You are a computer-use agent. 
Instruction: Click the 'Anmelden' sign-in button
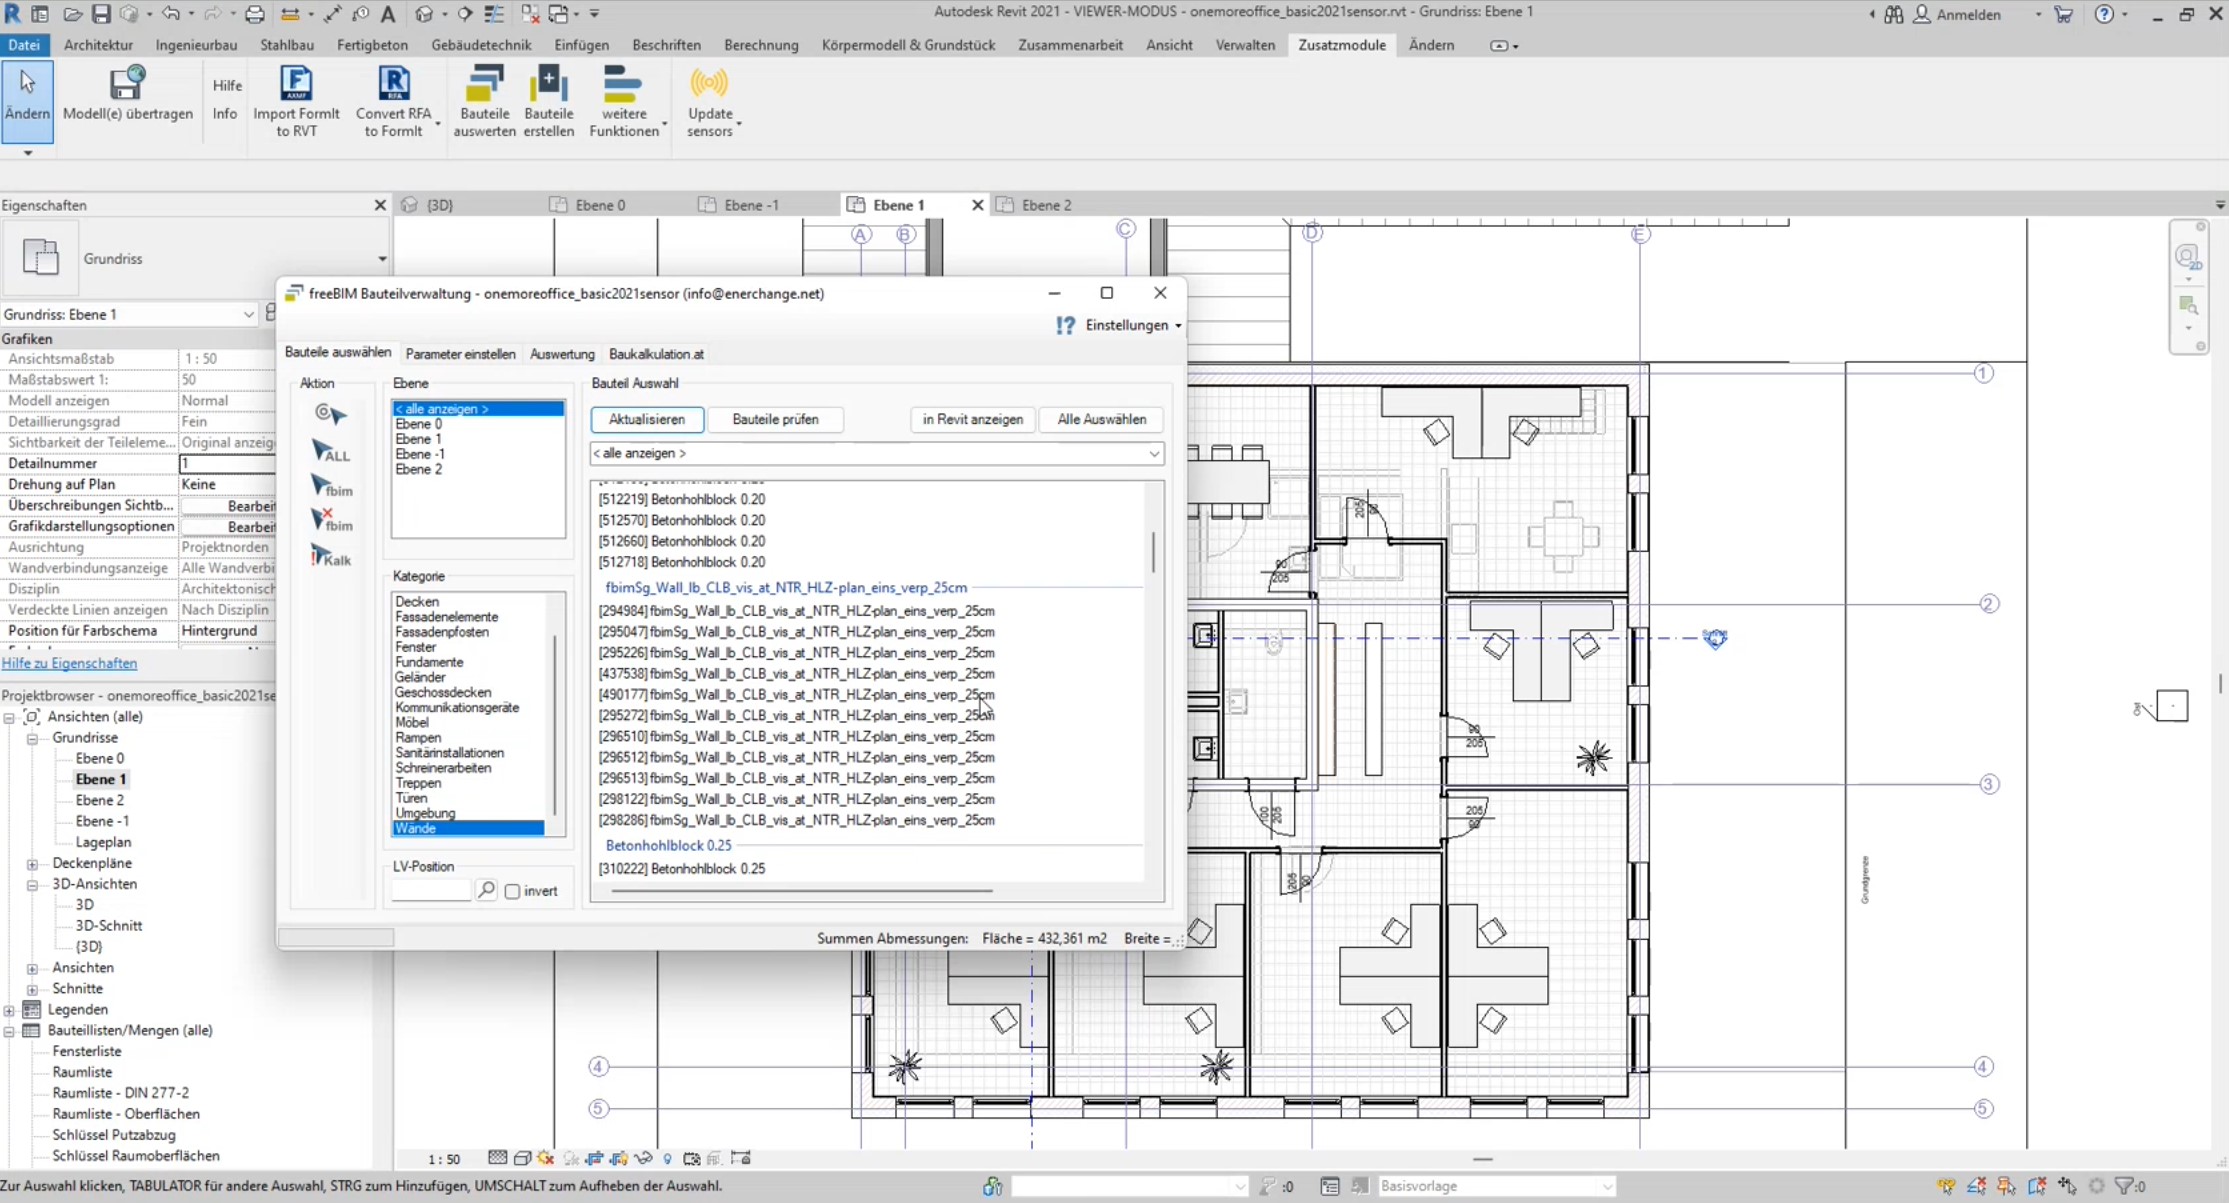[x=1956, y=14]
